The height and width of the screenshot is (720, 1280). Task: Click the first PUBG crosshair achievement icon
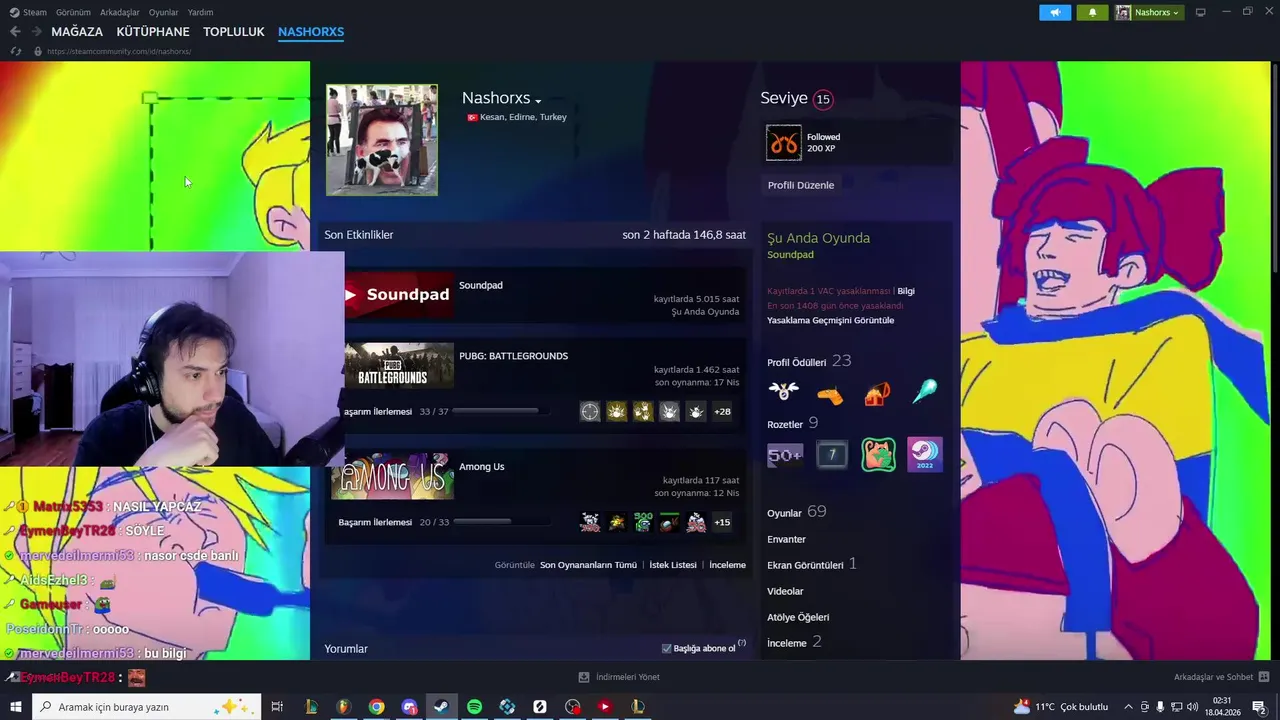[x=590, y=411]
